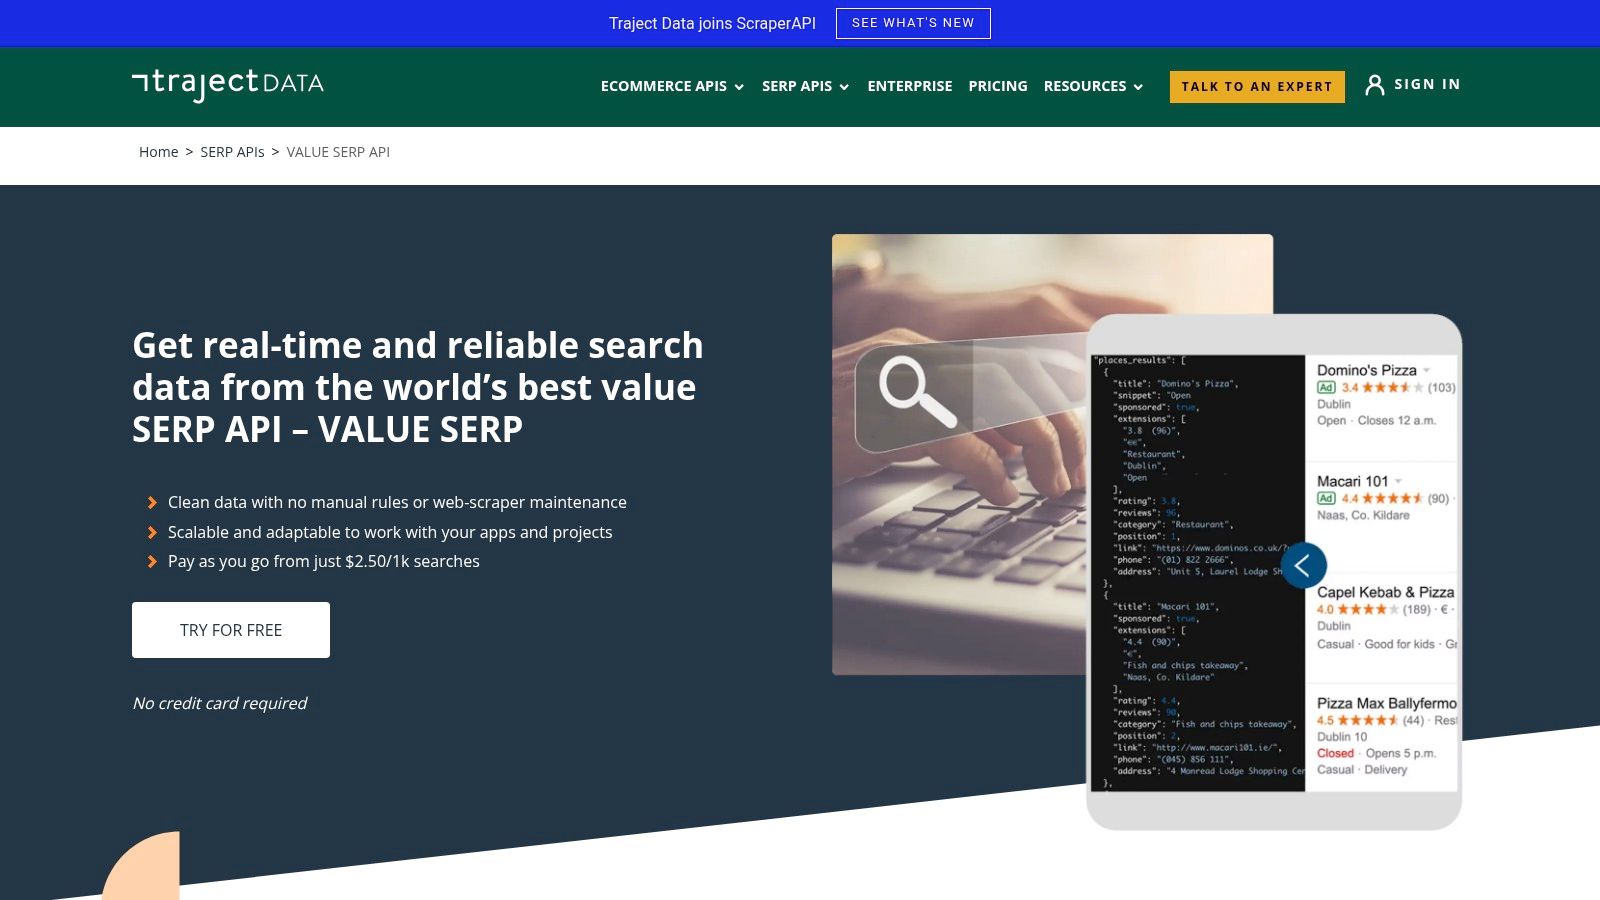1600x900 pixels.
Task: Click the Traject Data logo
Action: [228, 84]
